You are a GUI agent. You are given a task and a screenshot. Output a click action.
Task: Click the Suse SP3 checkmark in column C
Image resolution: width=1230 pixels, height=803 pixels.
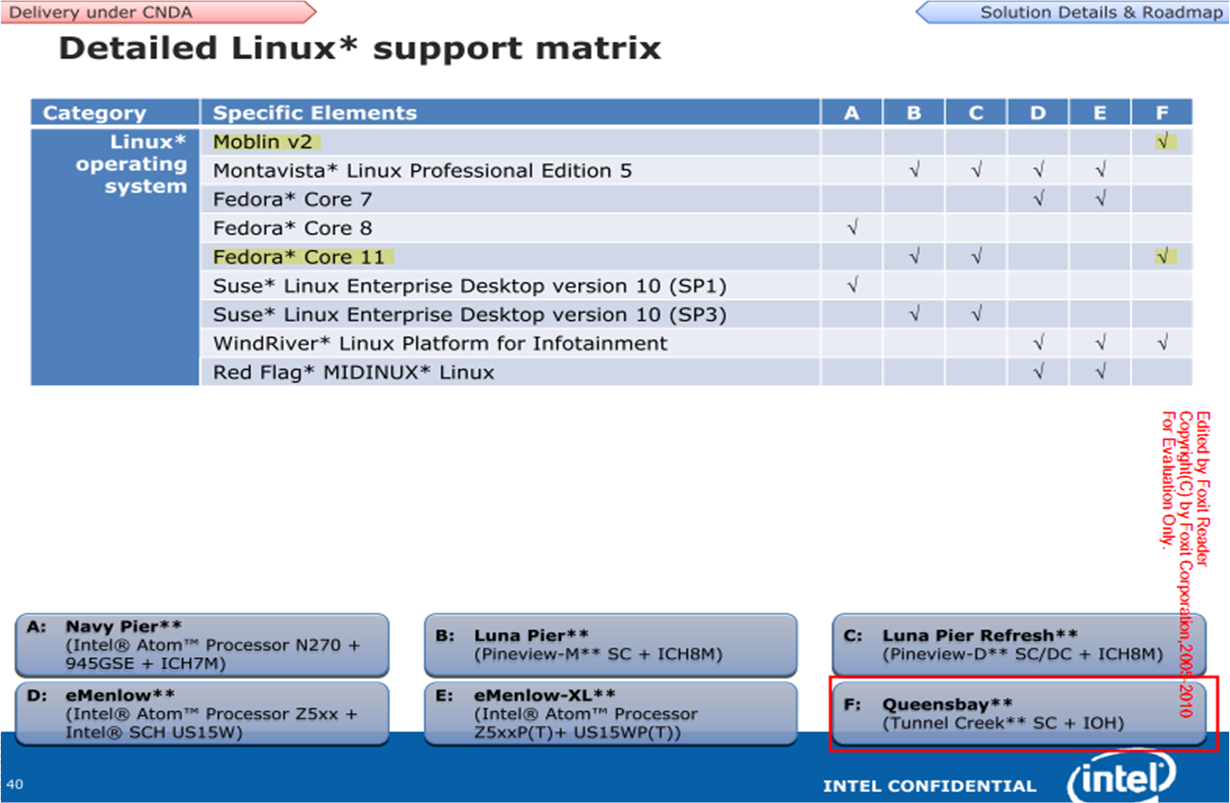[976, 315]
